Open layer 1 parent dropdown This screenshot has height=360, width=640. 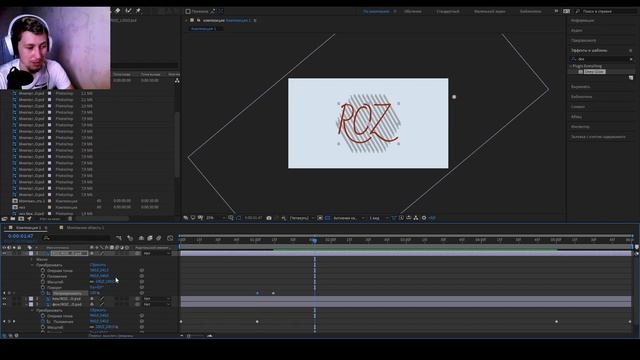point(157,253)
